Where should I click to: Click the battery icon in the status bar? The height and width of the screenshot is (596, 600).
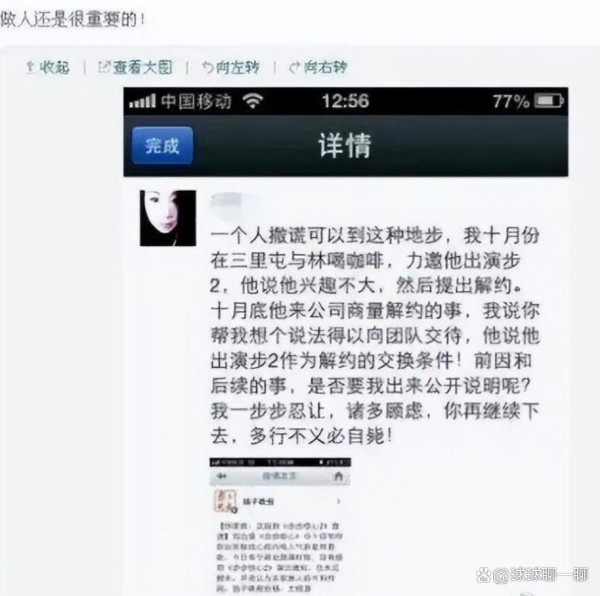coord(549,101)
